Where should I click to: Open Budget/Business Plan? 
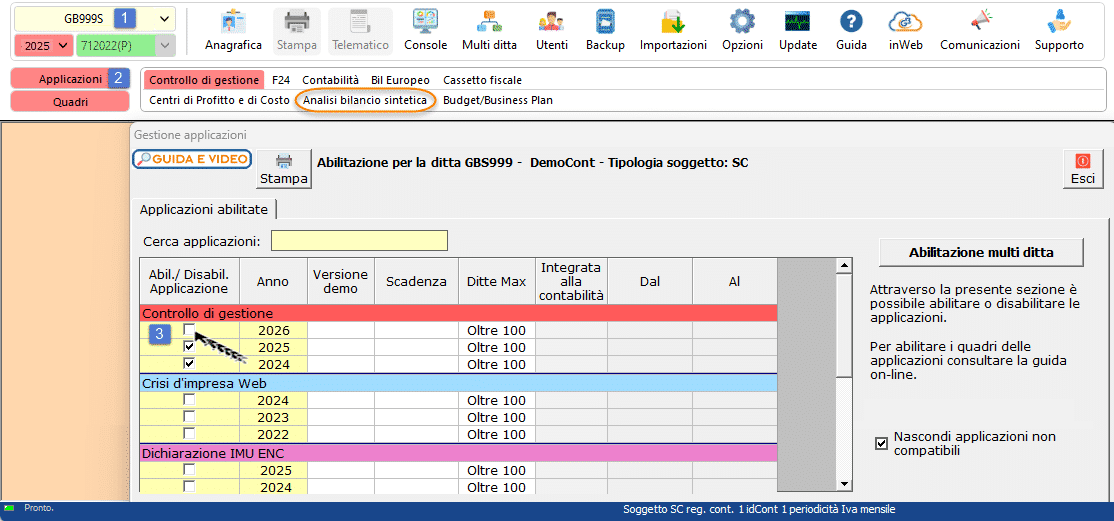point(498,100)
